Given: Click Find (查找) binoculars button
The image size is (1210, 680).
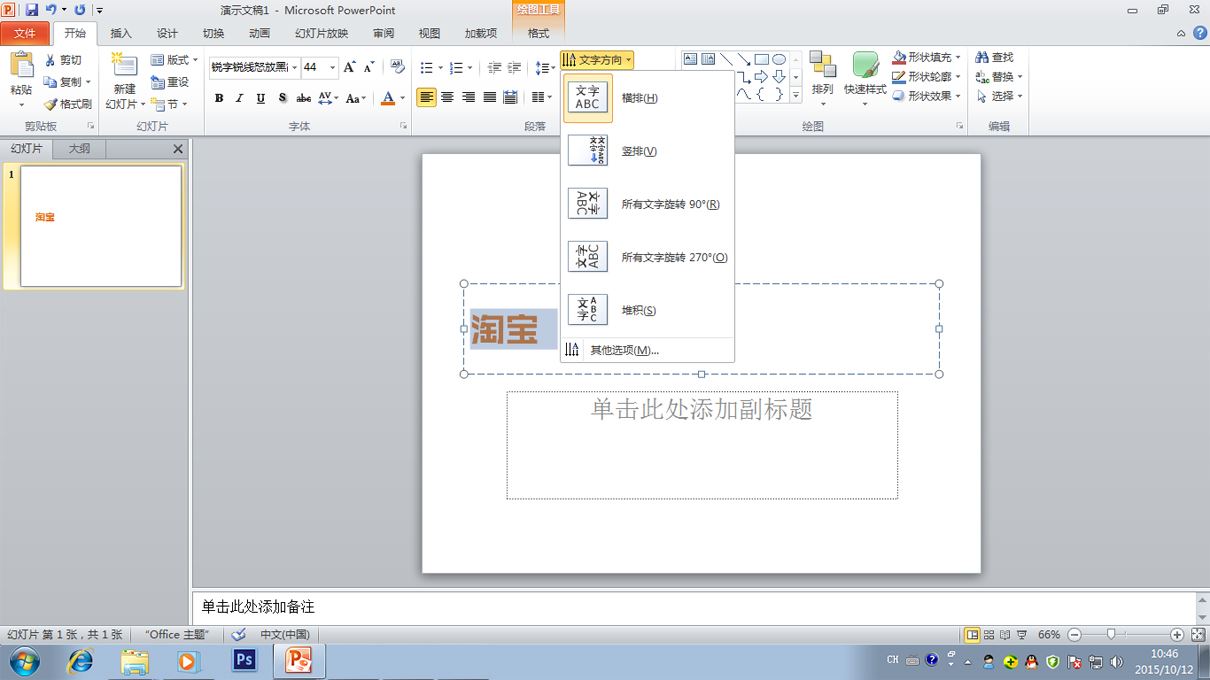Looking at the screenshot, I should (x=994, y=57).
